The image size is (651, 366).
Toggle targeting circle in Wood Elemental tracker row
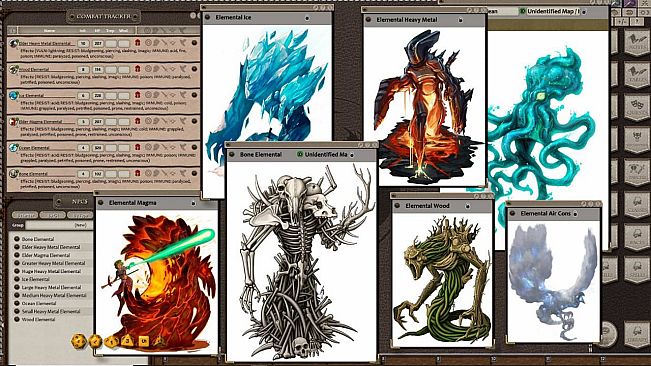pyautogui.click(x=149, y=69)
